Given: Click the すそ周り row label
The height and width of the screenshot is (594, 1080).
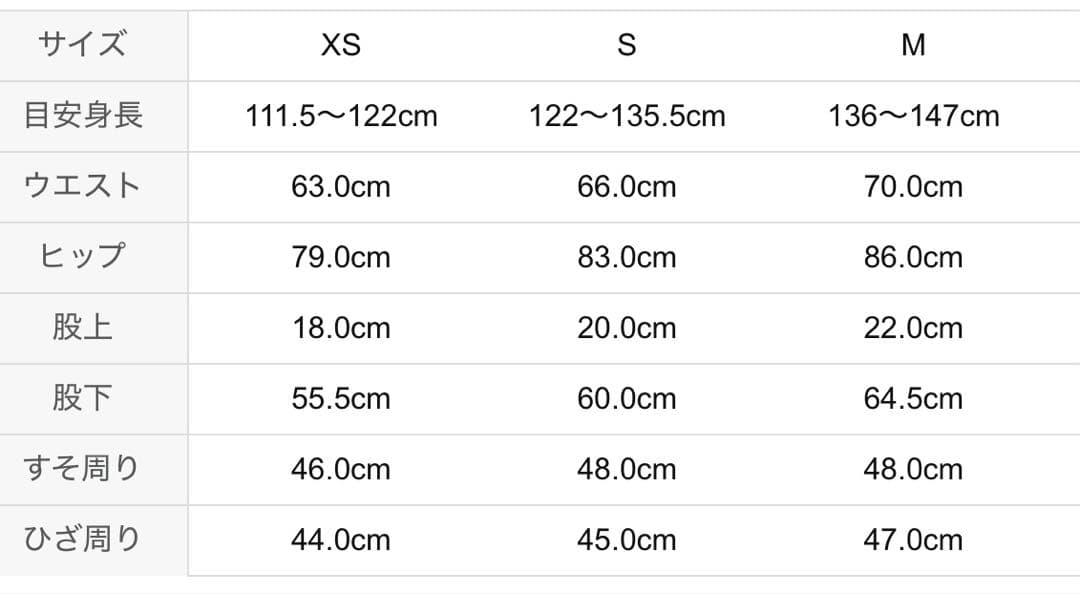Looking at the screenshot, I should pos(83,469).
